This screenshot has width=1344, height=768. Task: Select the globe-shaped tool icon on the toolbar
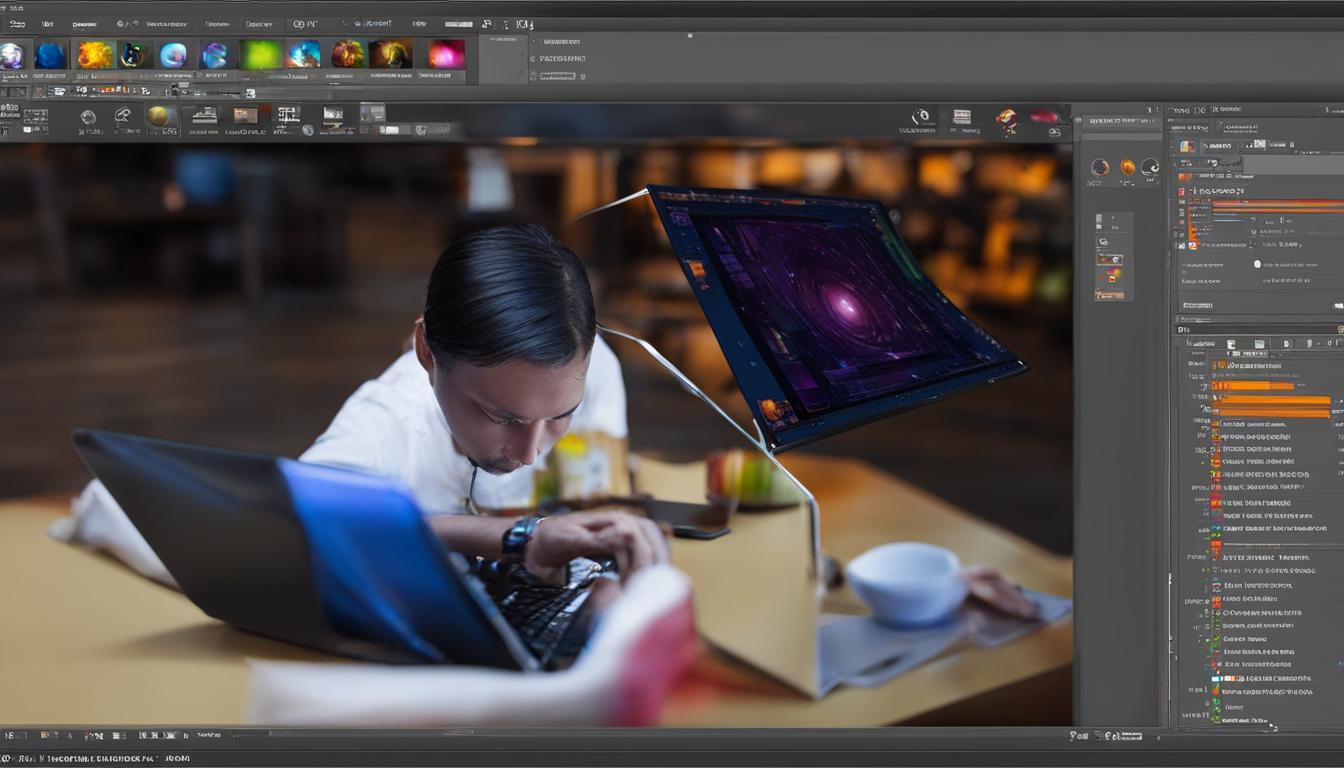click(x=88, y=115)
